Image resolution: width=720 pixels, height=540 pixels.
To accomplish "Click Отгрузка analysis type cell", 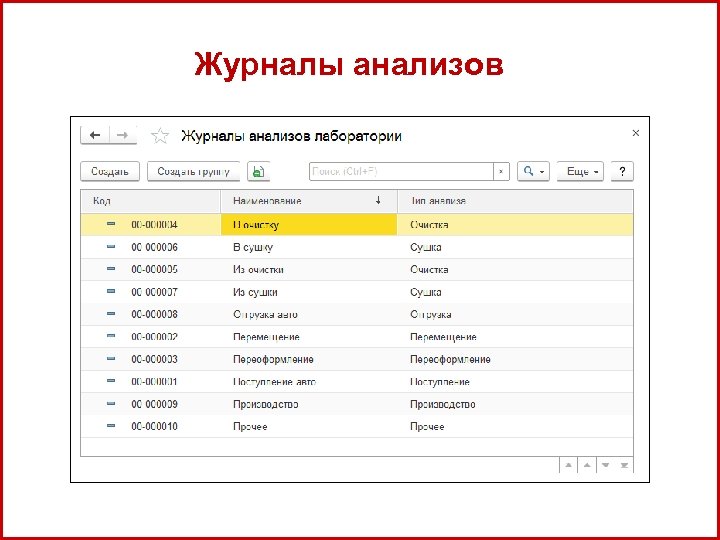I will point(515,315).
